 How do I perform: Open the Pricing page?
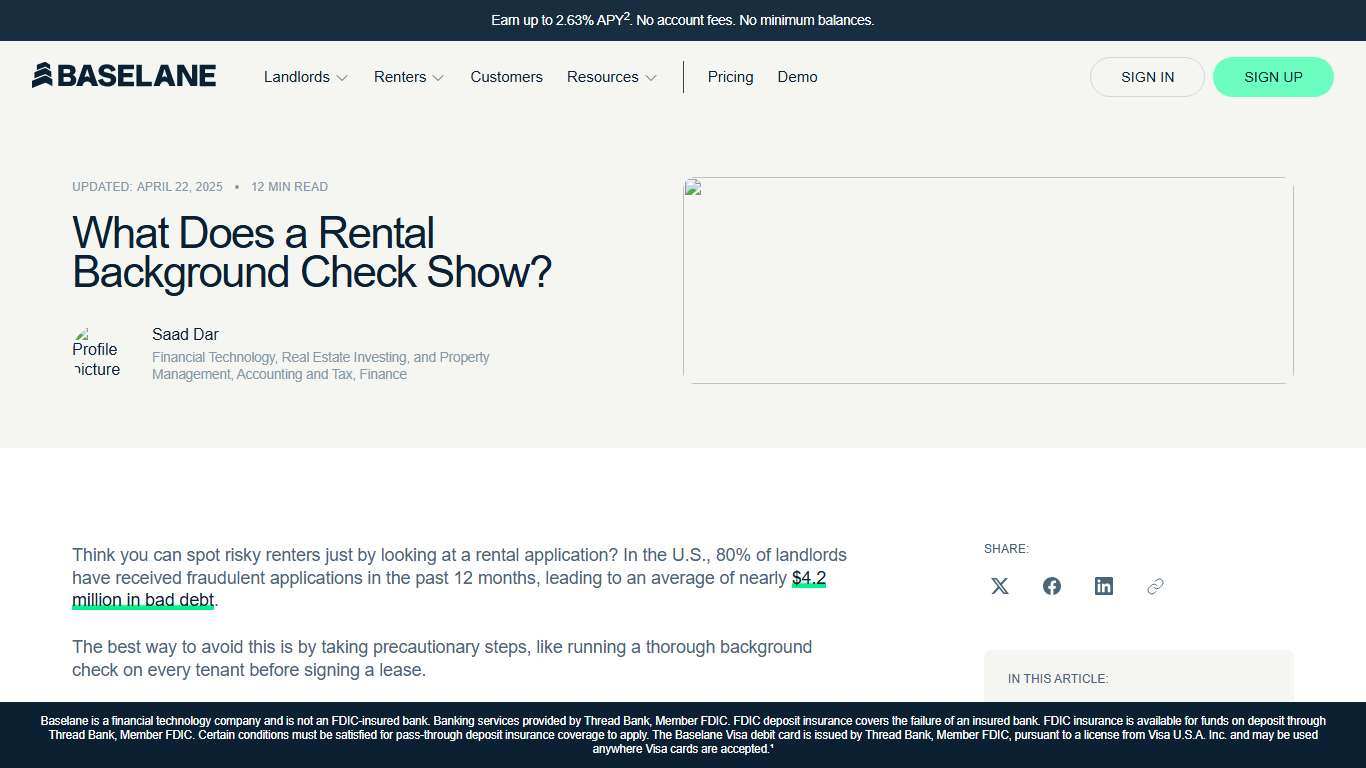point(730,77)
